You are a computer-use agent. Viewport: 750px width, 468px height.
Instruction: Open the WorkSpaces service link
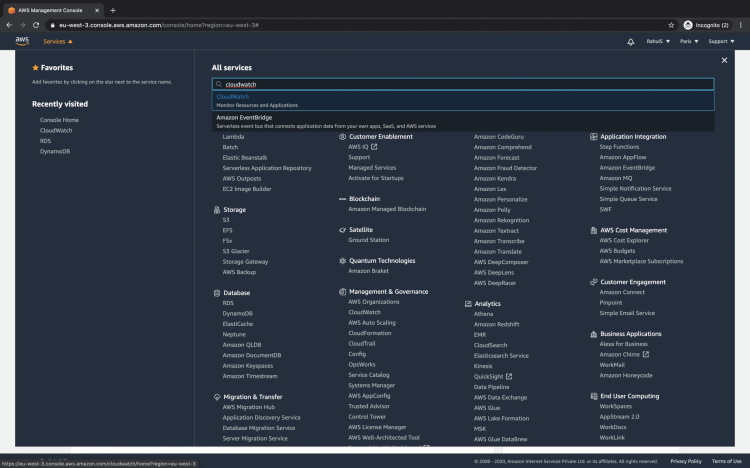[616, 407]
